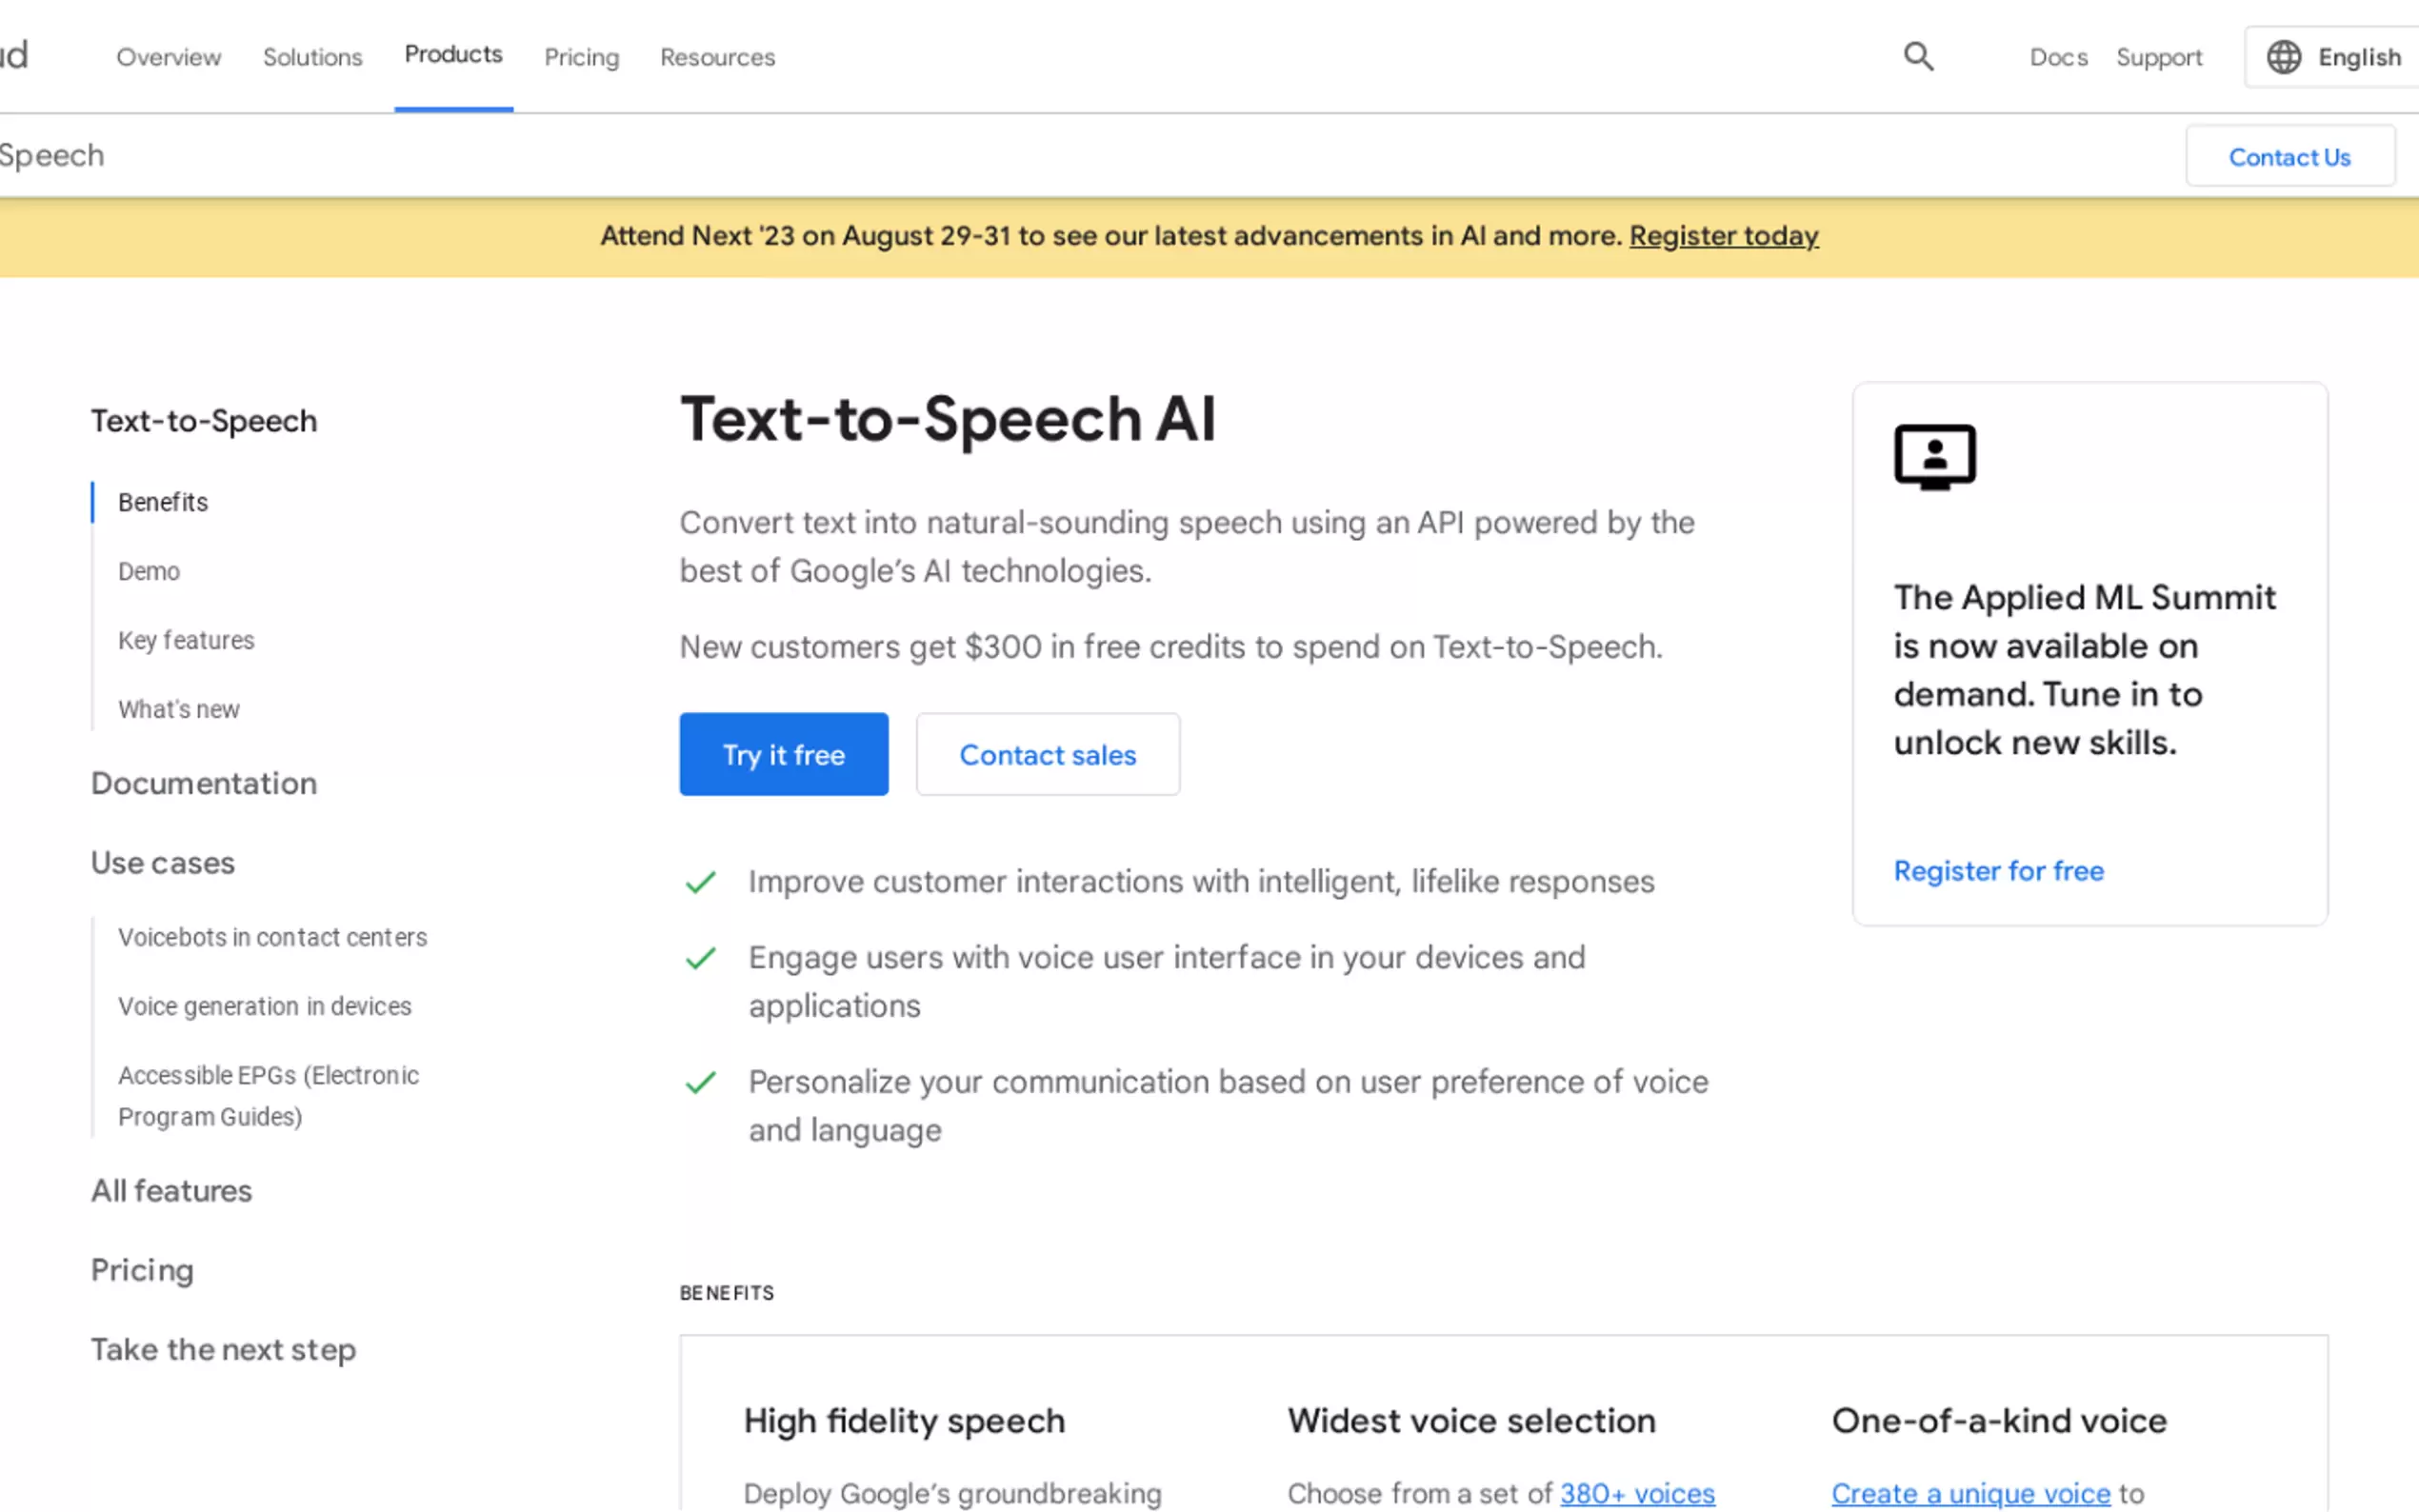Click the video screen icon in the Summit card
The height and width of the screenshot is (1512, 2419).
point(1933,458)
